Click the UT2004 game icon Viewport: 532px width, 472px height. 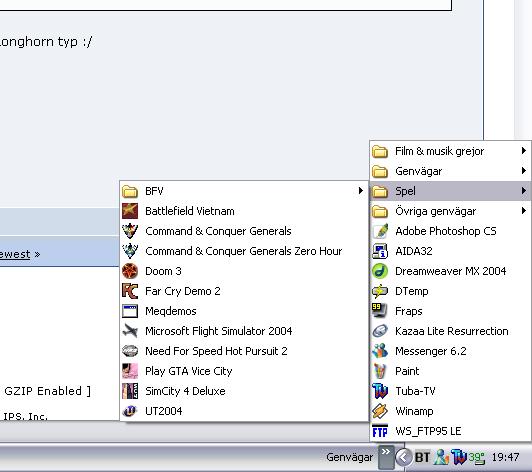click(x=130, y=411)
